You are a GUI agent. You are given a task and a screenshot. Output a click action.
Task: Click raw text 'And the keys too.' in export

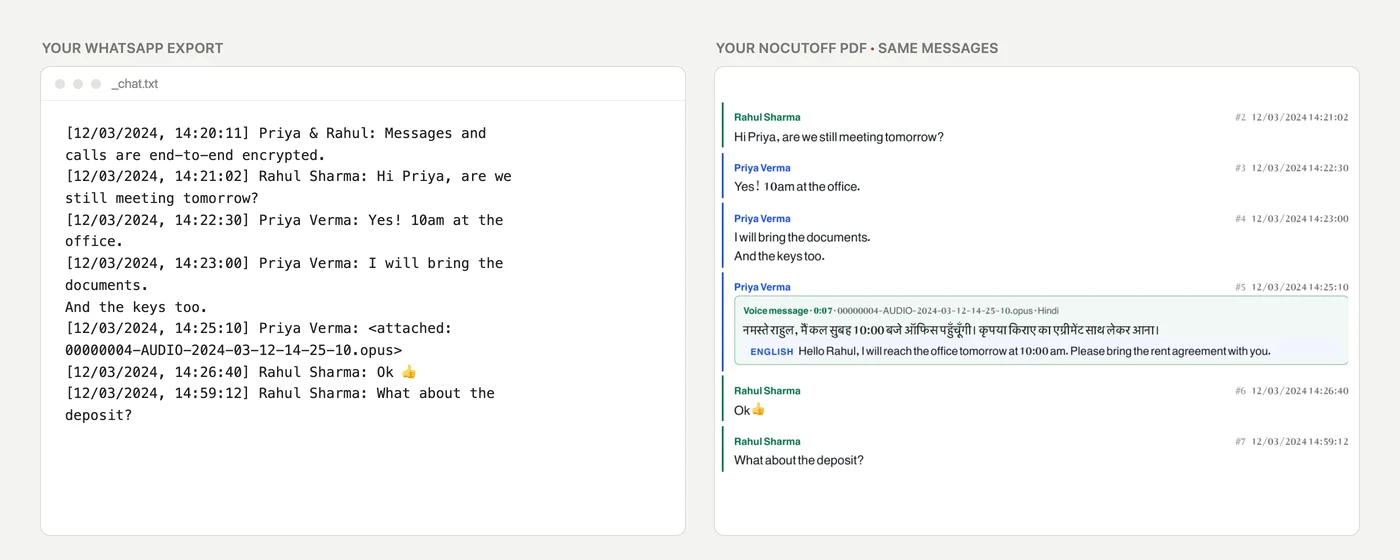point(136,307)
